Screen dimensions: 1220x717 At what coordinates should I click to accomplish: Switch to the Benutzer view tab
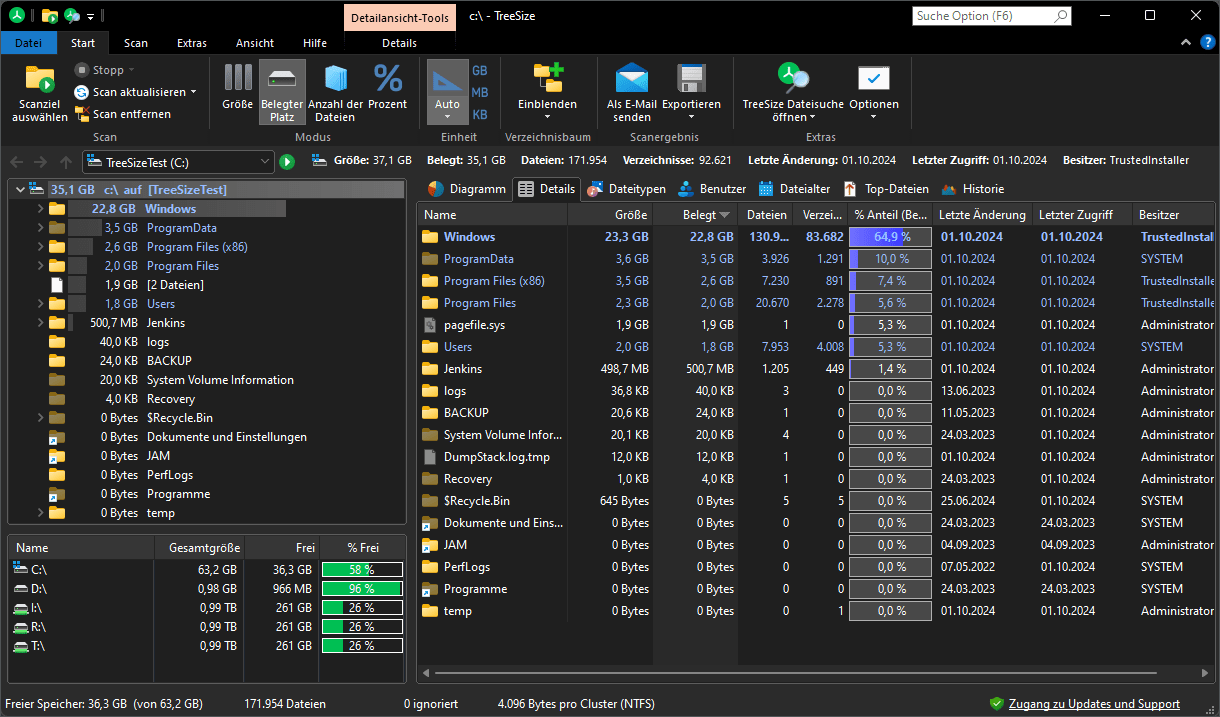pos(713,189)
